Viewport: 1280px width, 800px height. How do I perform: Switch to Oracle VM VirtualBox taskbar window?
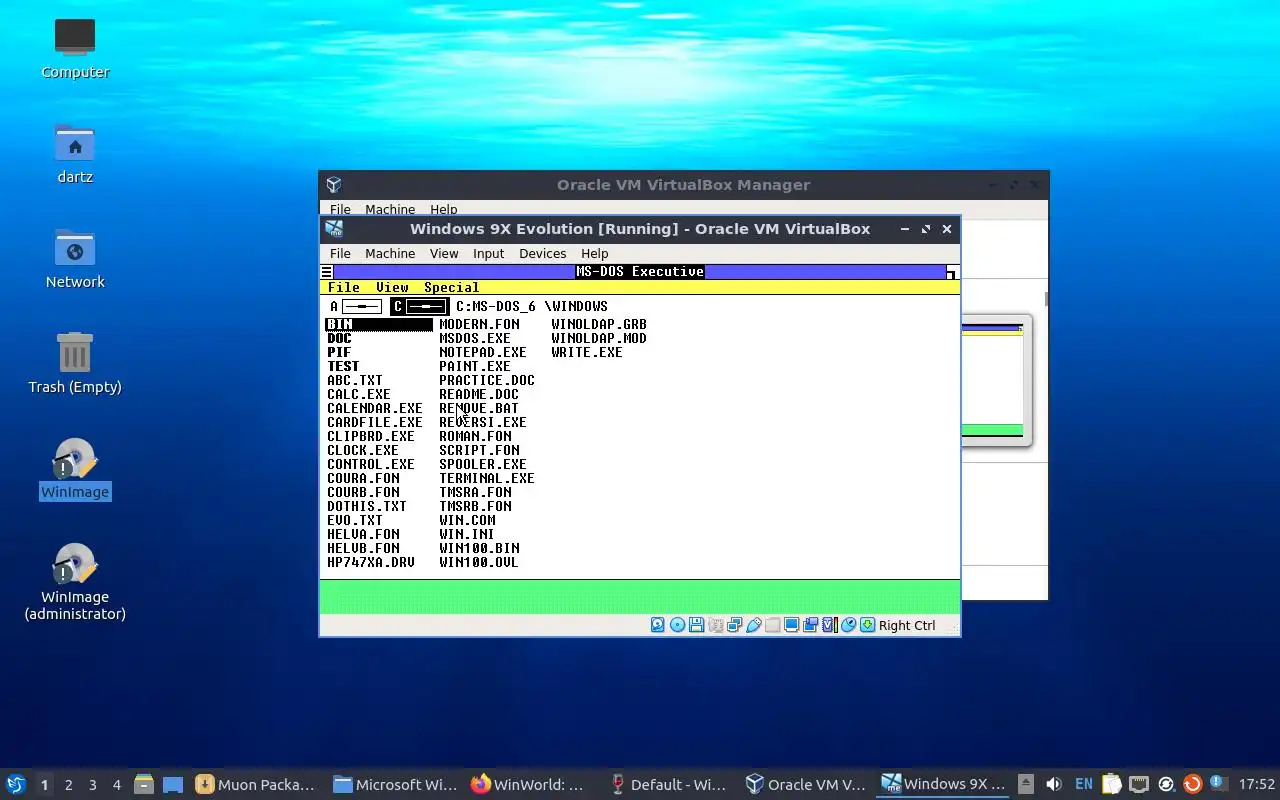[x=806, y=784]
